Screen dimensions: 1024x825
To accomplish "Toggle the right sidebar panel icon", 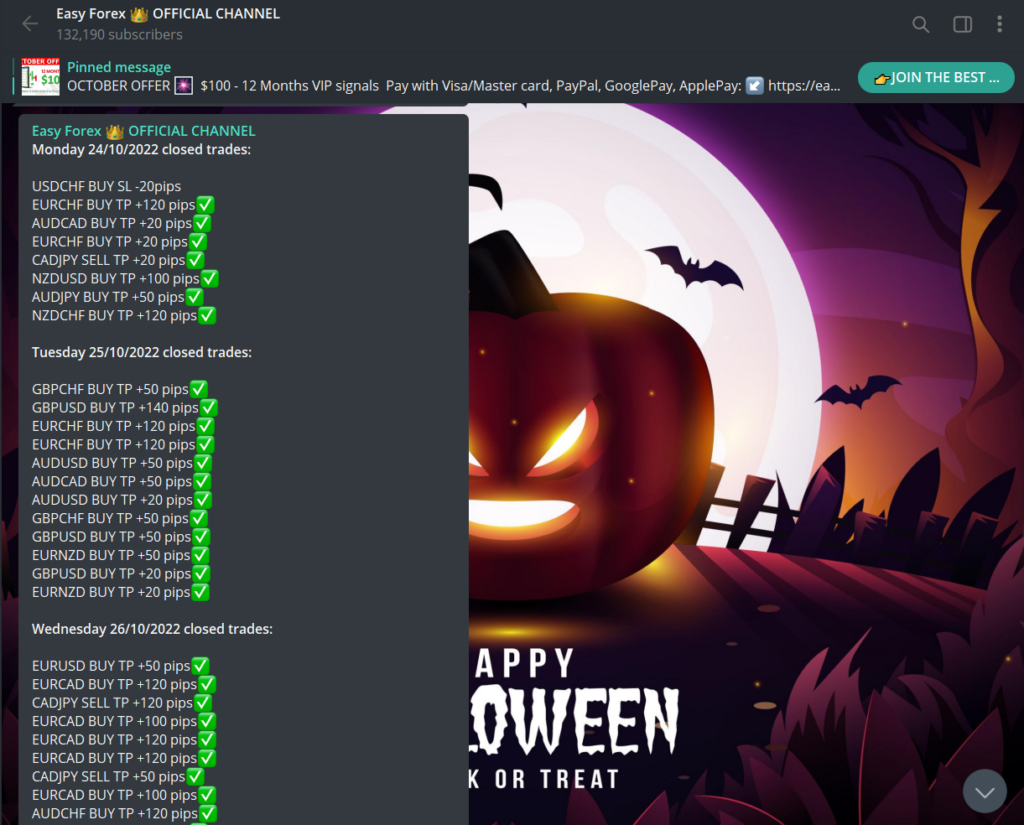I will 962,24.
